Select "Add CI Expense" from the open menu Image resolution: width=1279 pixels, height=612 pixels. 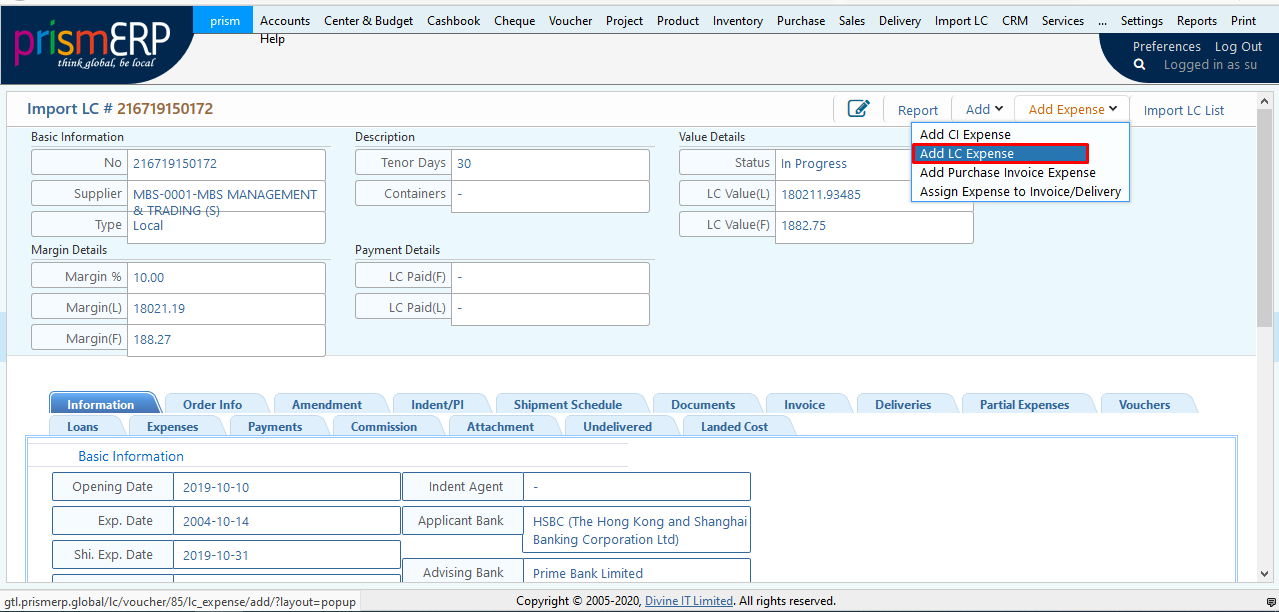[966, 134]
